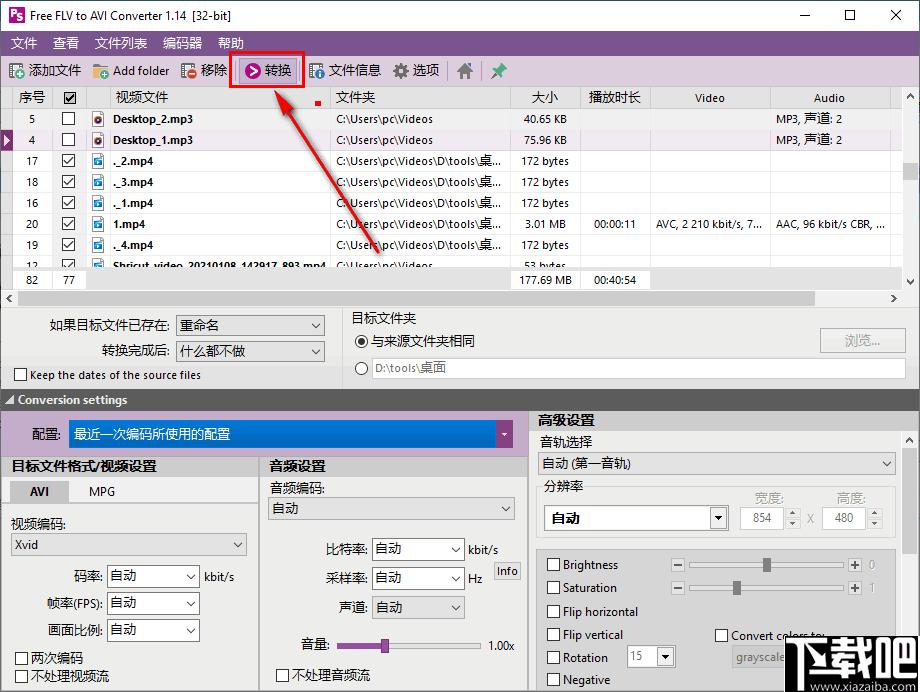Click the app logo icon in the title bar
Viewport: 920px width, 692px height.
point(17,15)
